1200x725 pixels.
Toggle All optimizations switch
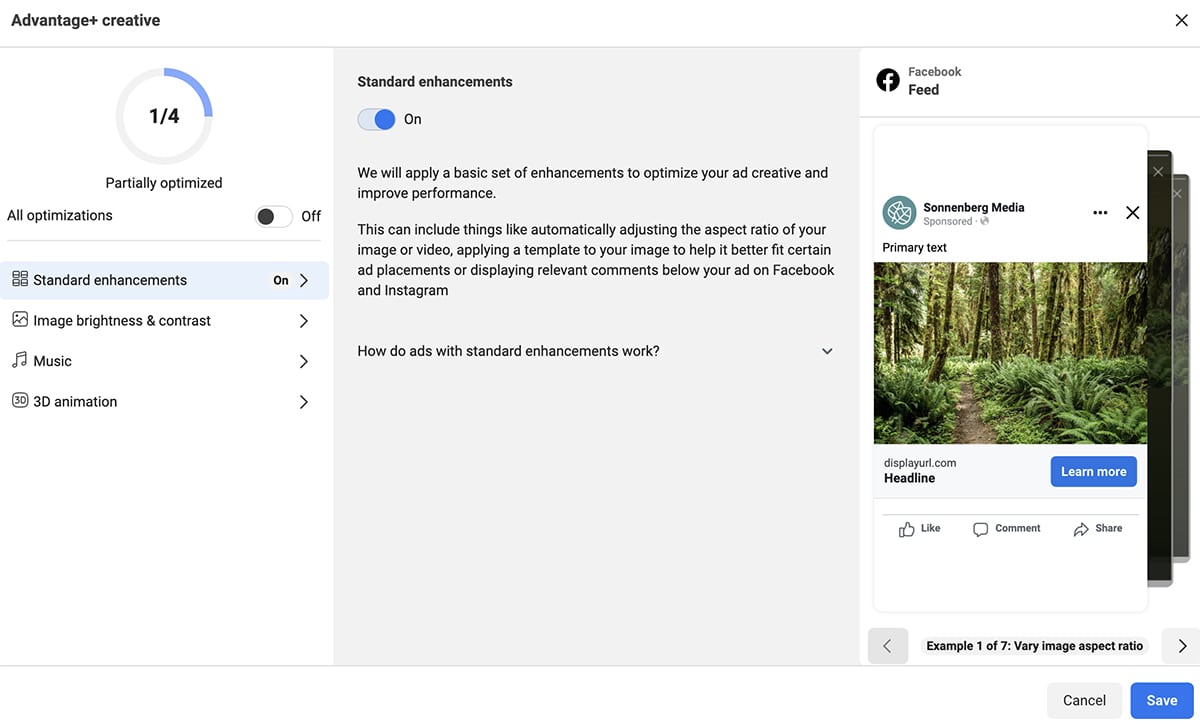coord(273,216)
